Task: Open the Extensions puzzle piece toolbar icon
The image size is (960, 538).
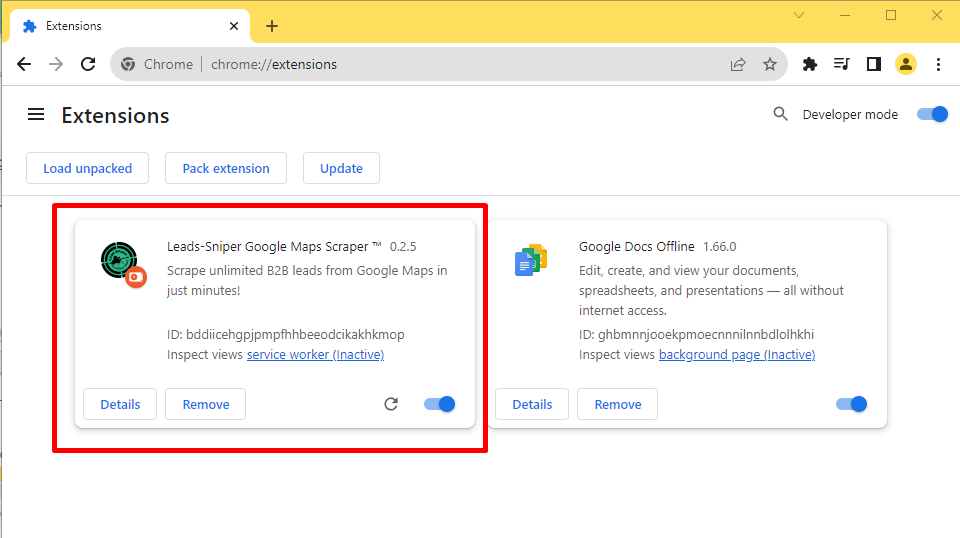Action: 810,64
